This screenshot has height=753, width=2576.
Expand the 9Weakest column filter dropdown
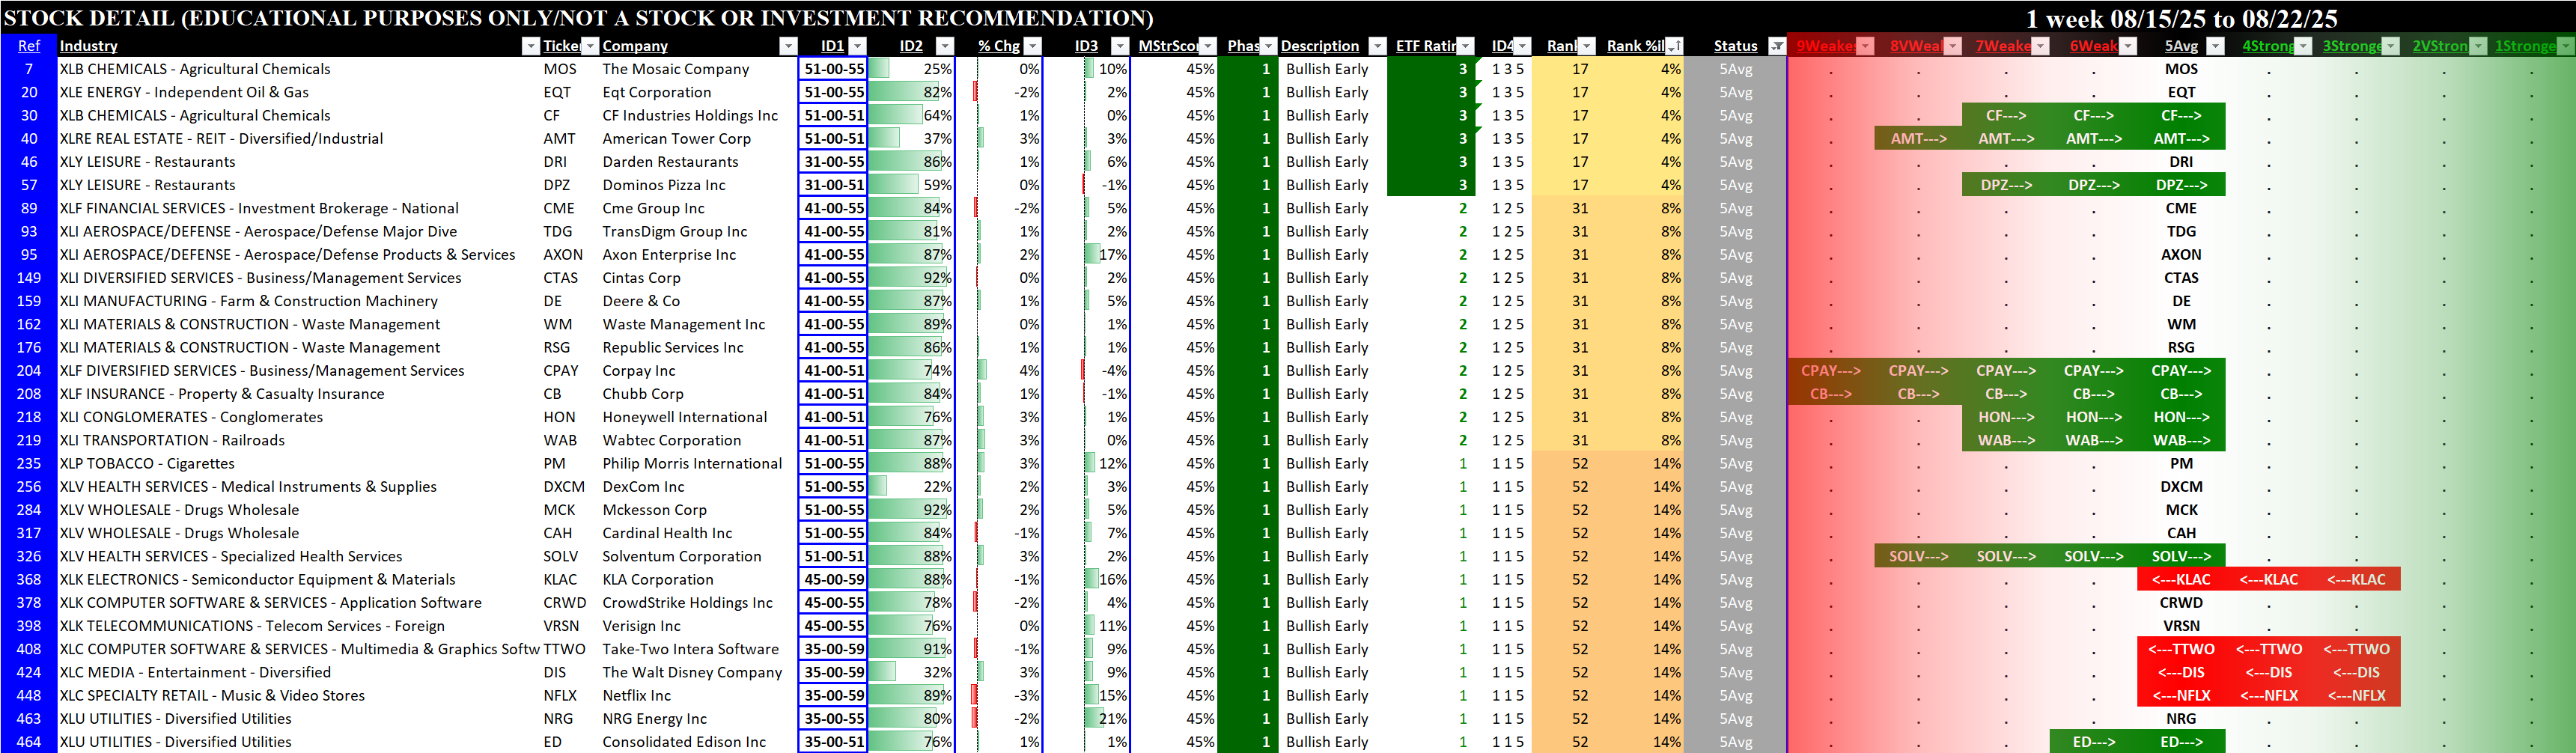click(x=1865, y=46)
